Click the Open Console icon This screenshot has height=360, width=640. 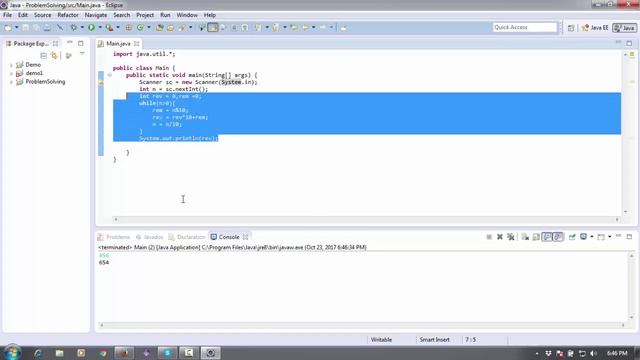coord(601,237)
